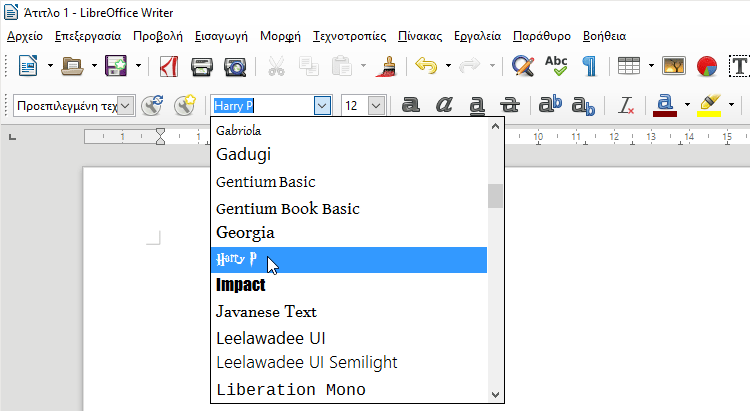Toggle Underline formatting
This screenshot has width=750, height=411.
477,105
